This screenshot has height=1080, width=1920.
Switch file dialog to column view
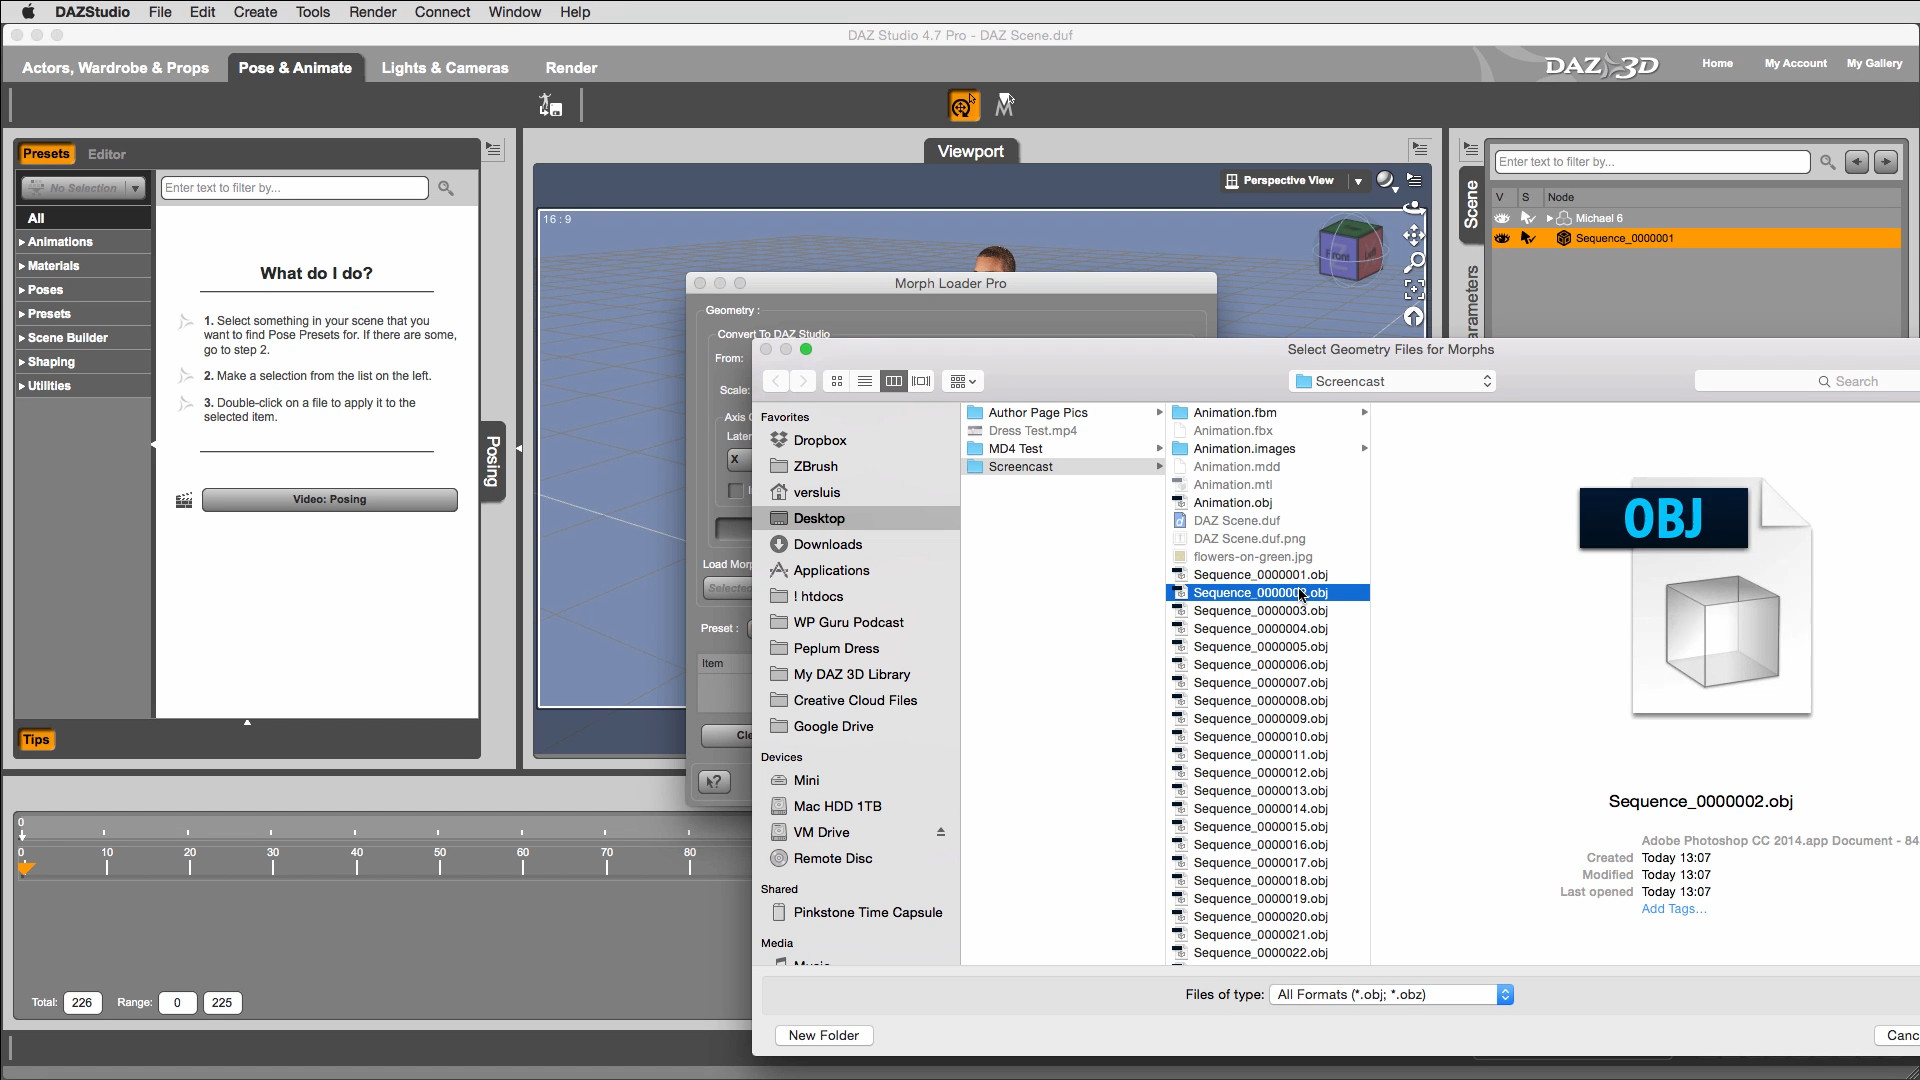tap(894, 381)
